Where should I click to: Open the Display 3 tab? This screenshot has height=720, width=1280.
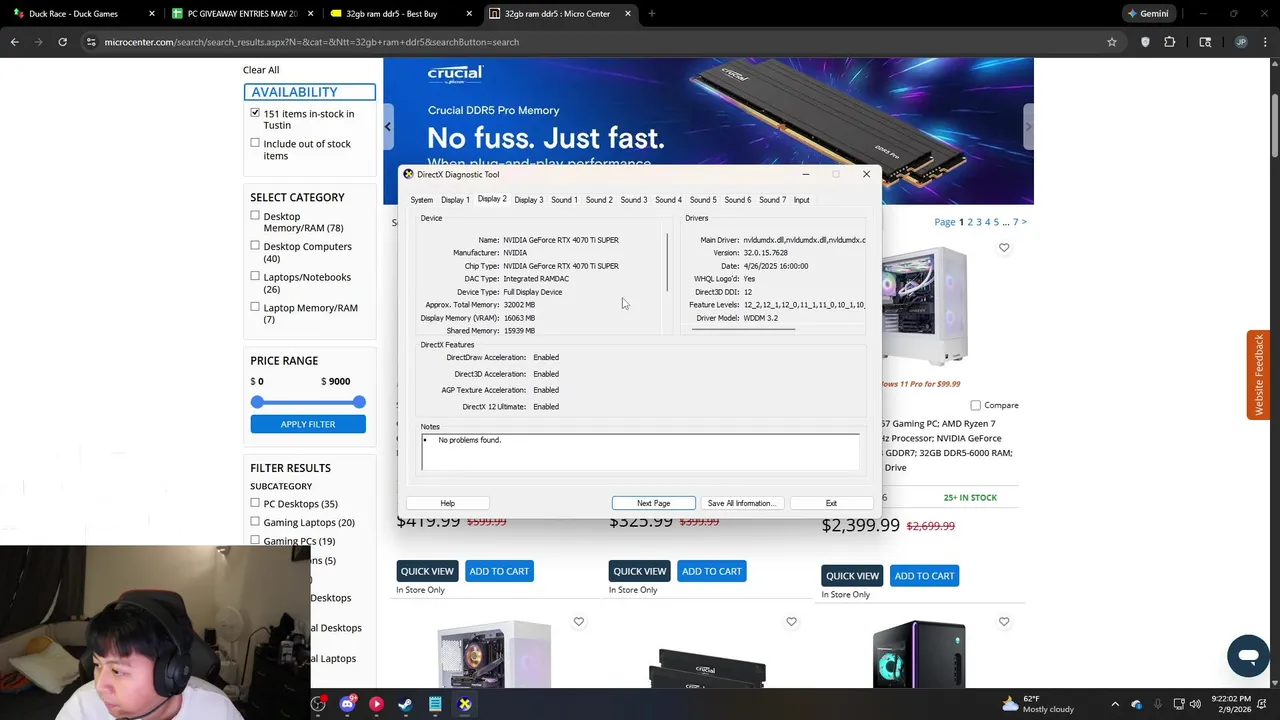pyautogui.click(x=529, y=200)
